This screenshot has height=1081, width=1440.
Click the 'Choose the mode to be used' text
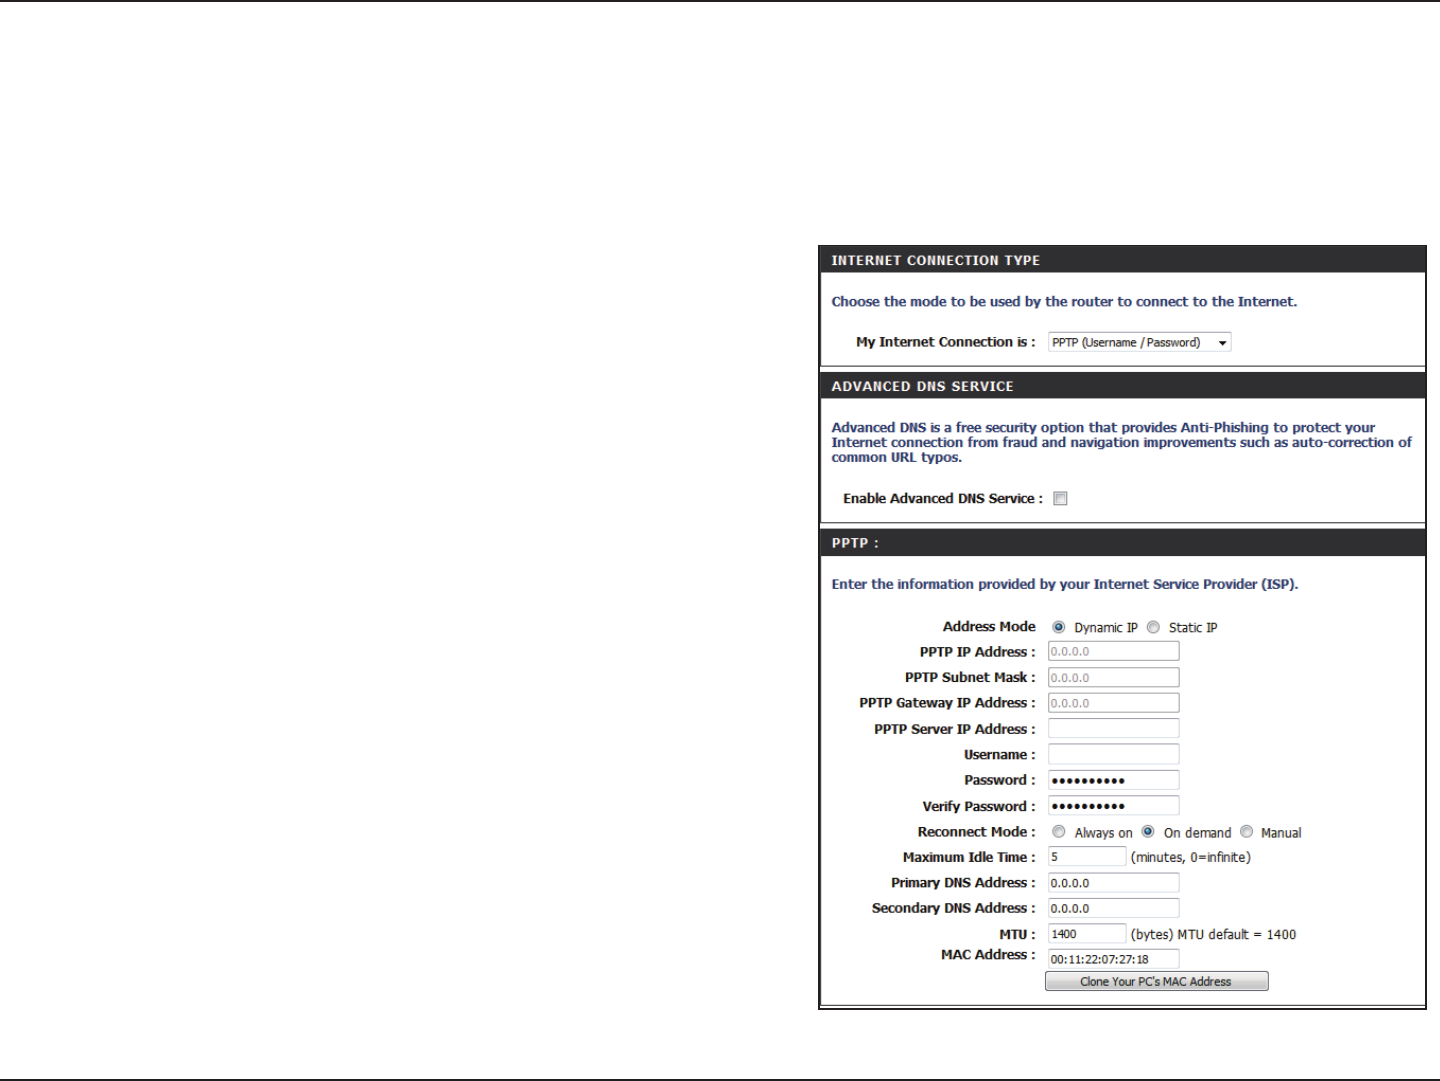coord(1064,302)
